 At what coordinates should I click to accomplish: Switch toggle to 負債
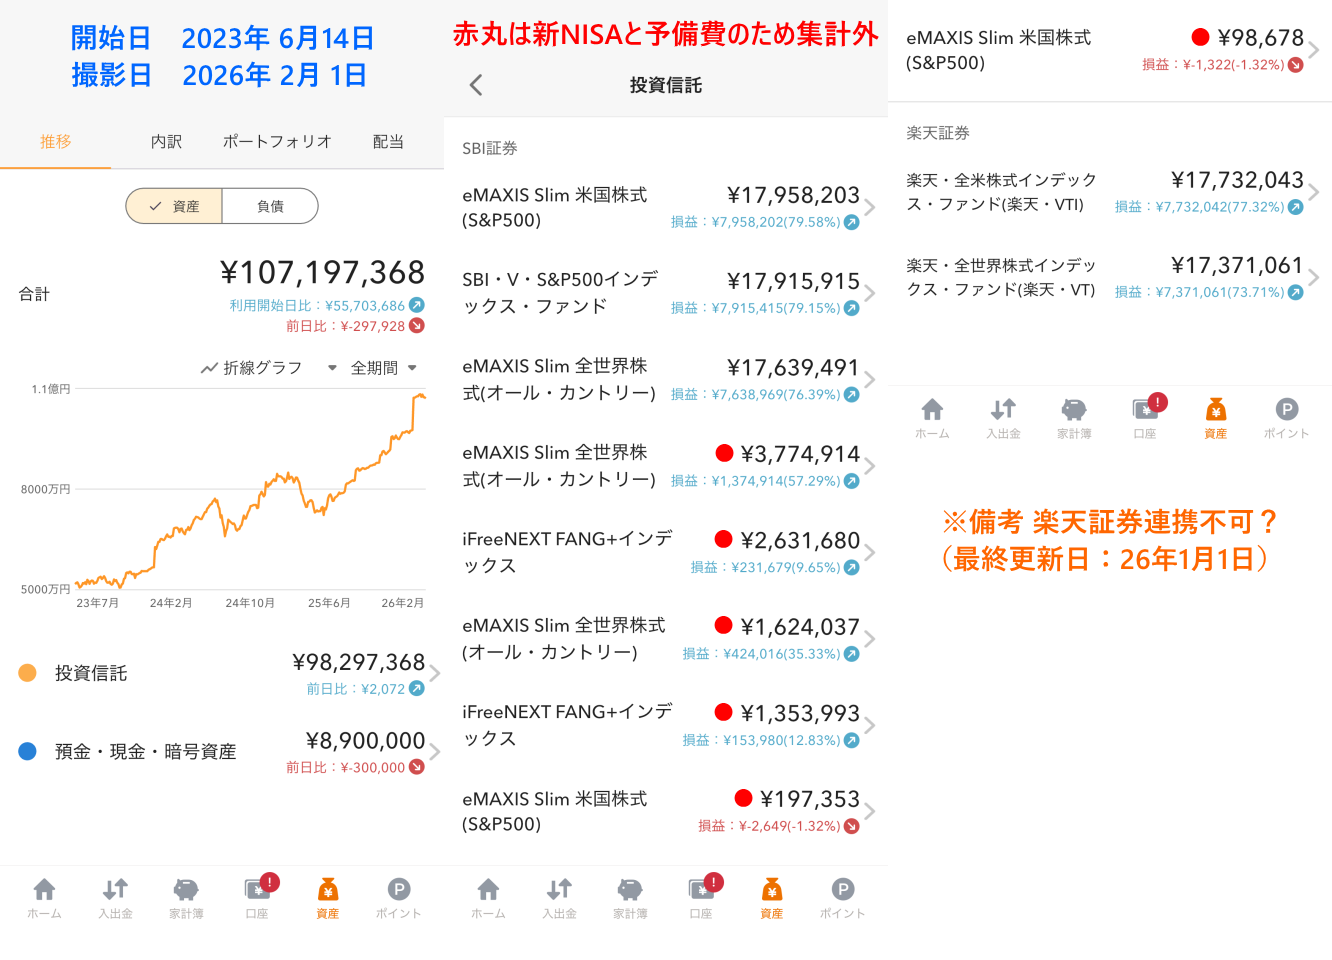coord(270,206)
